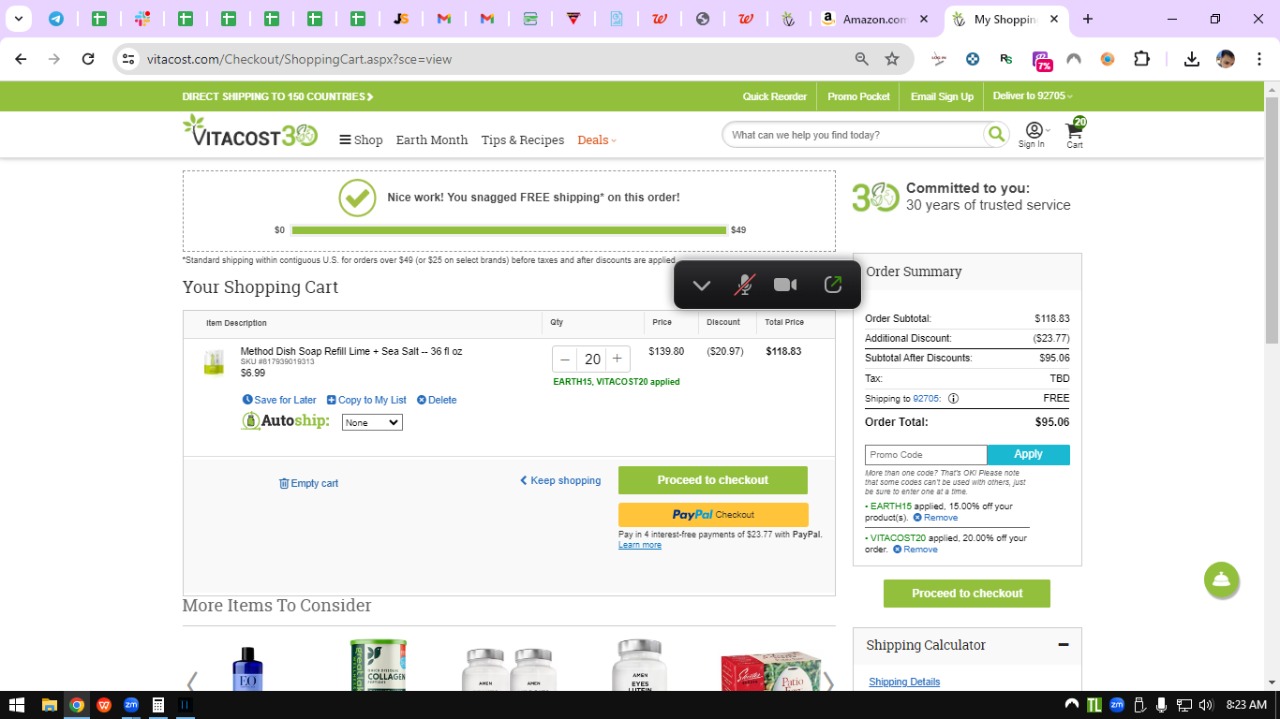Click Proceed to checkout in cart
This screenshot has height=719, width=1280.
[713, 480]
